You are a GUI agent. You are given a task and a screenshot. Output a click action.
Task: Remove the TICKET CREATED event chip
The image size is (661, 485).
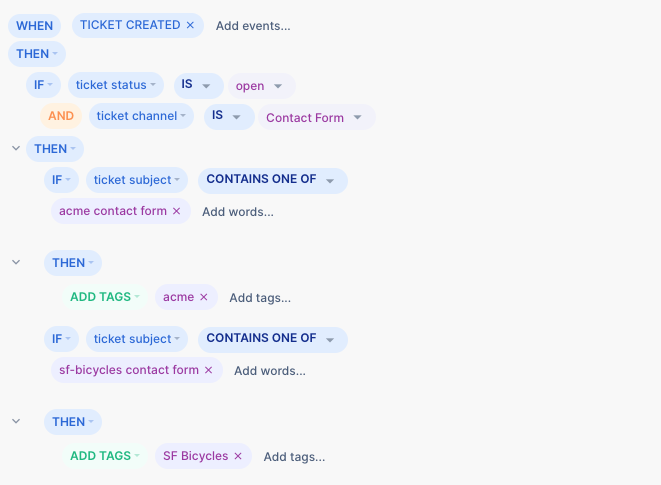pyautogui.click(x=190, y=25)
